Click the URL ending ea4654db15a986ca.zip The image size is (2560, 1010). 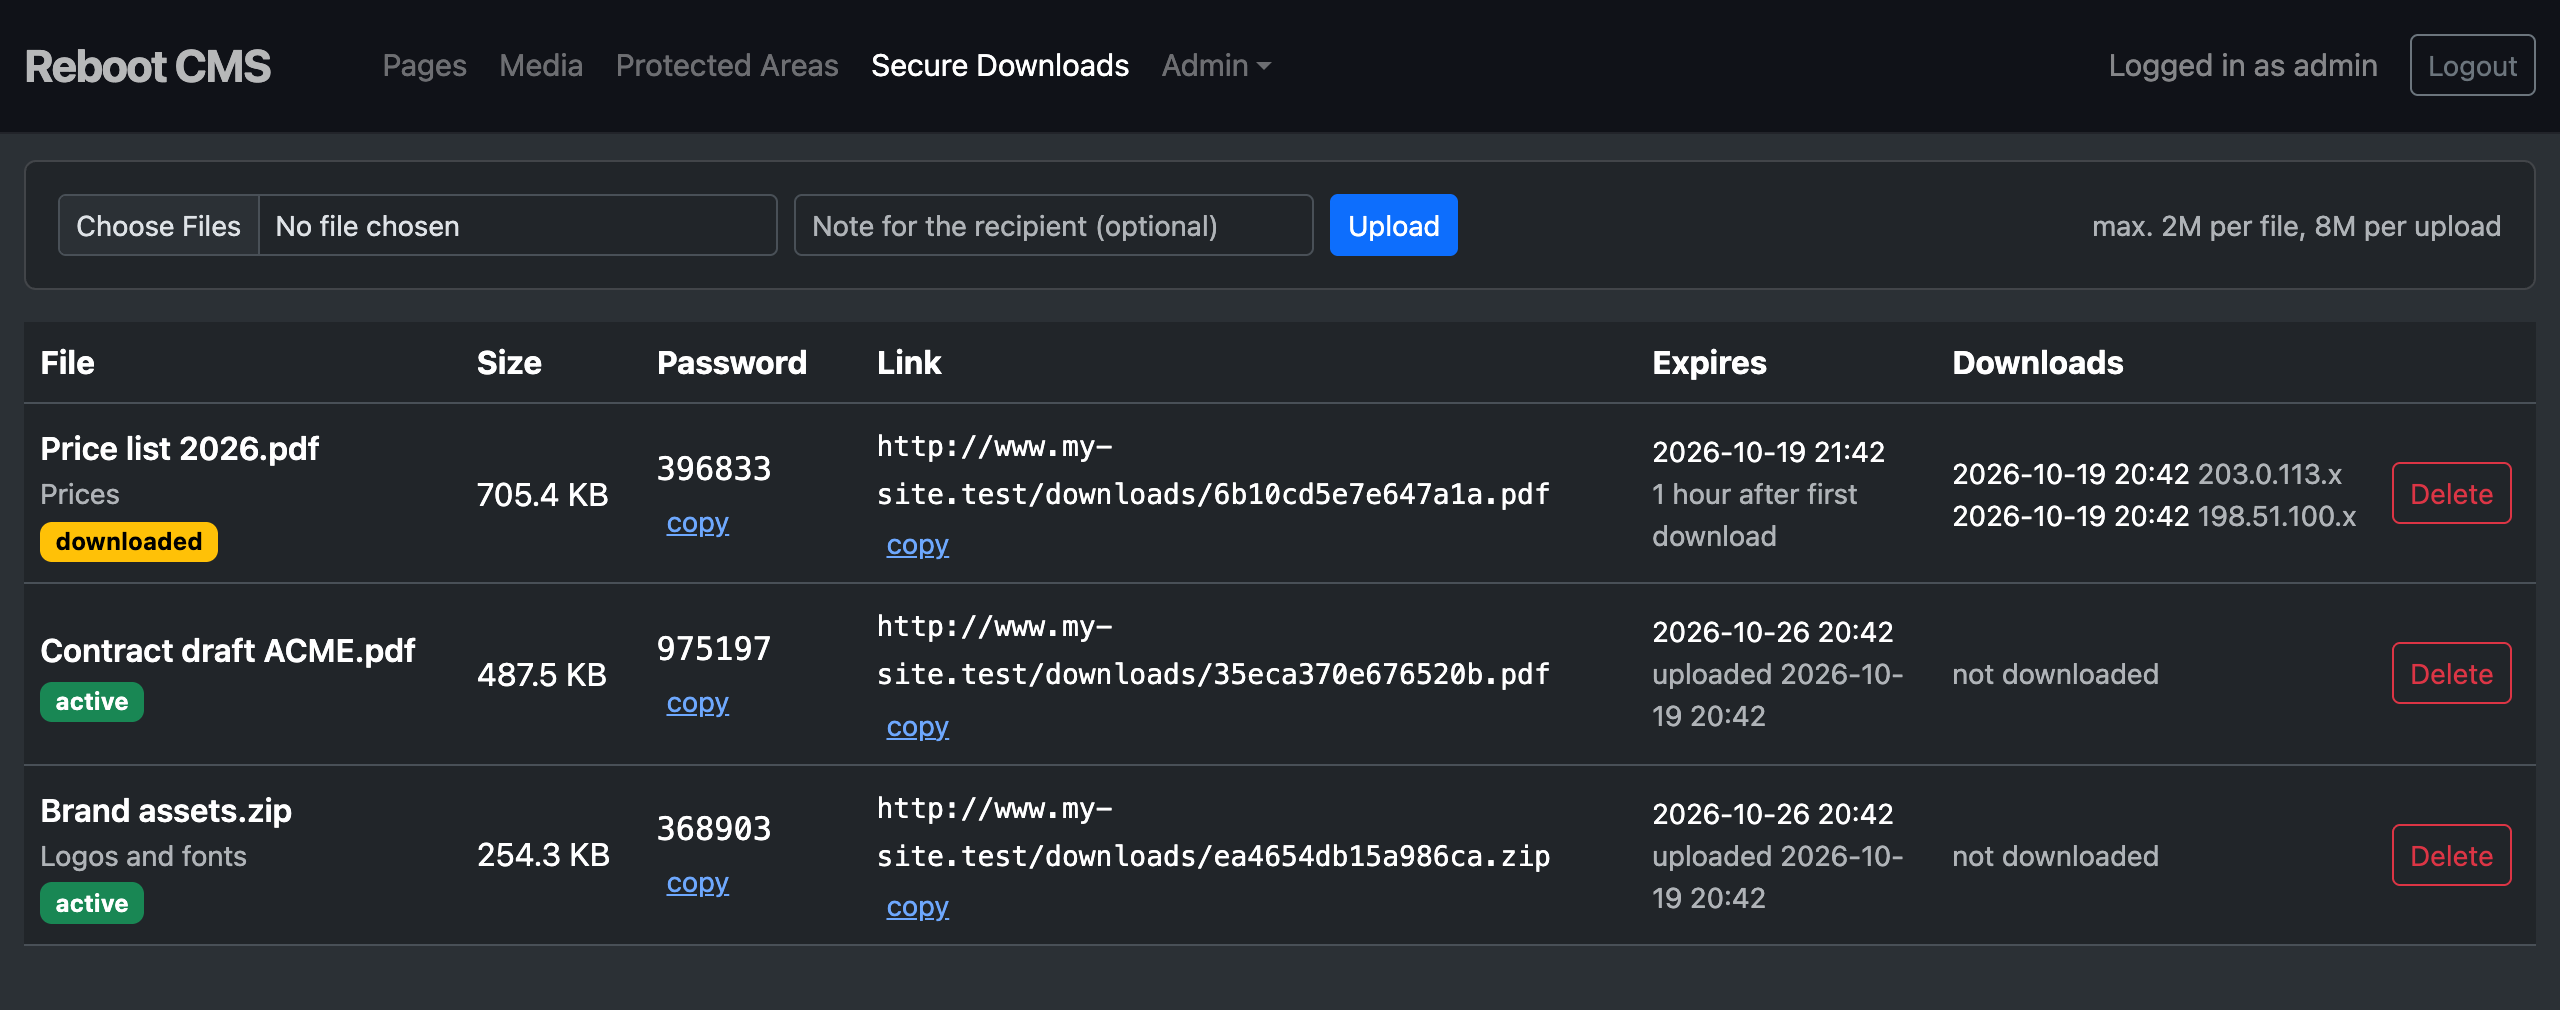point(1213,832)
